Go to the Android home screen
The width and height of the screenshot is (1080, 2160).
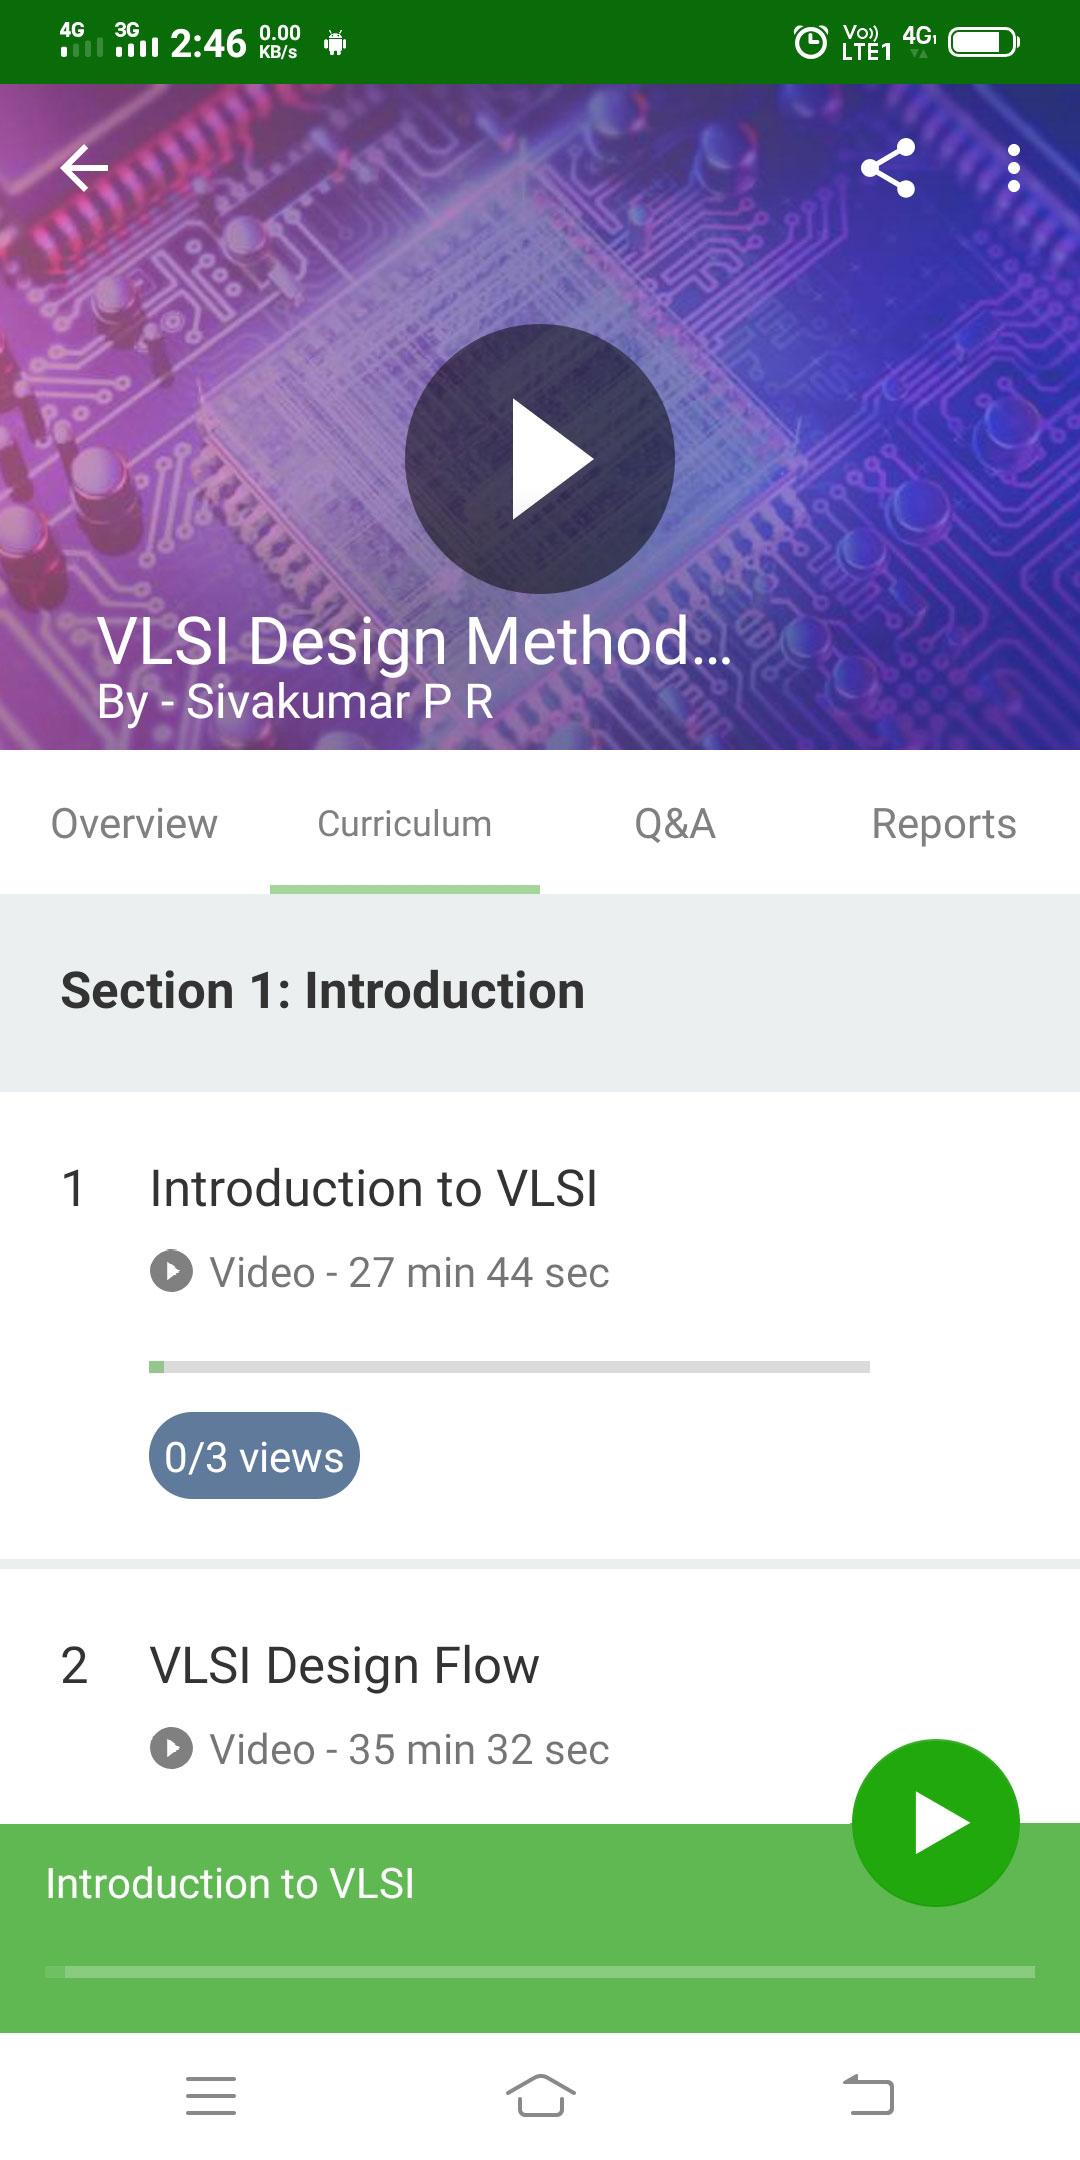[x=540, y=2095]
